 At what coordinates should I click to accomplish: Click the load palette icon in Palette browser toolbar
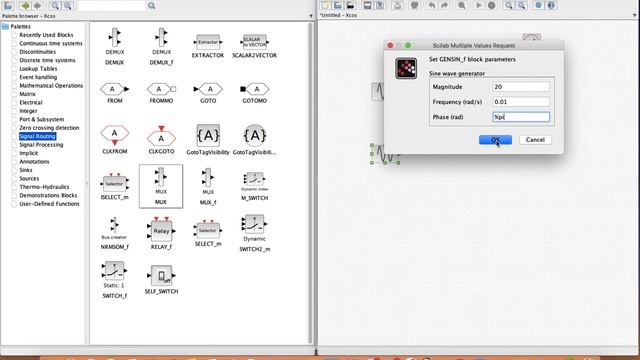pos(8,6)
